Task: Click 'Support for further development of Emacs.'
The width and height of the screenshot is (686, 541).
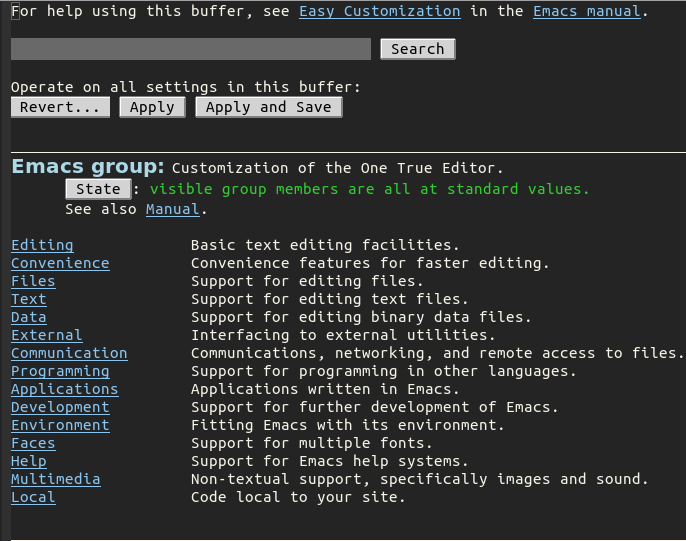Action: pos(374,407)
